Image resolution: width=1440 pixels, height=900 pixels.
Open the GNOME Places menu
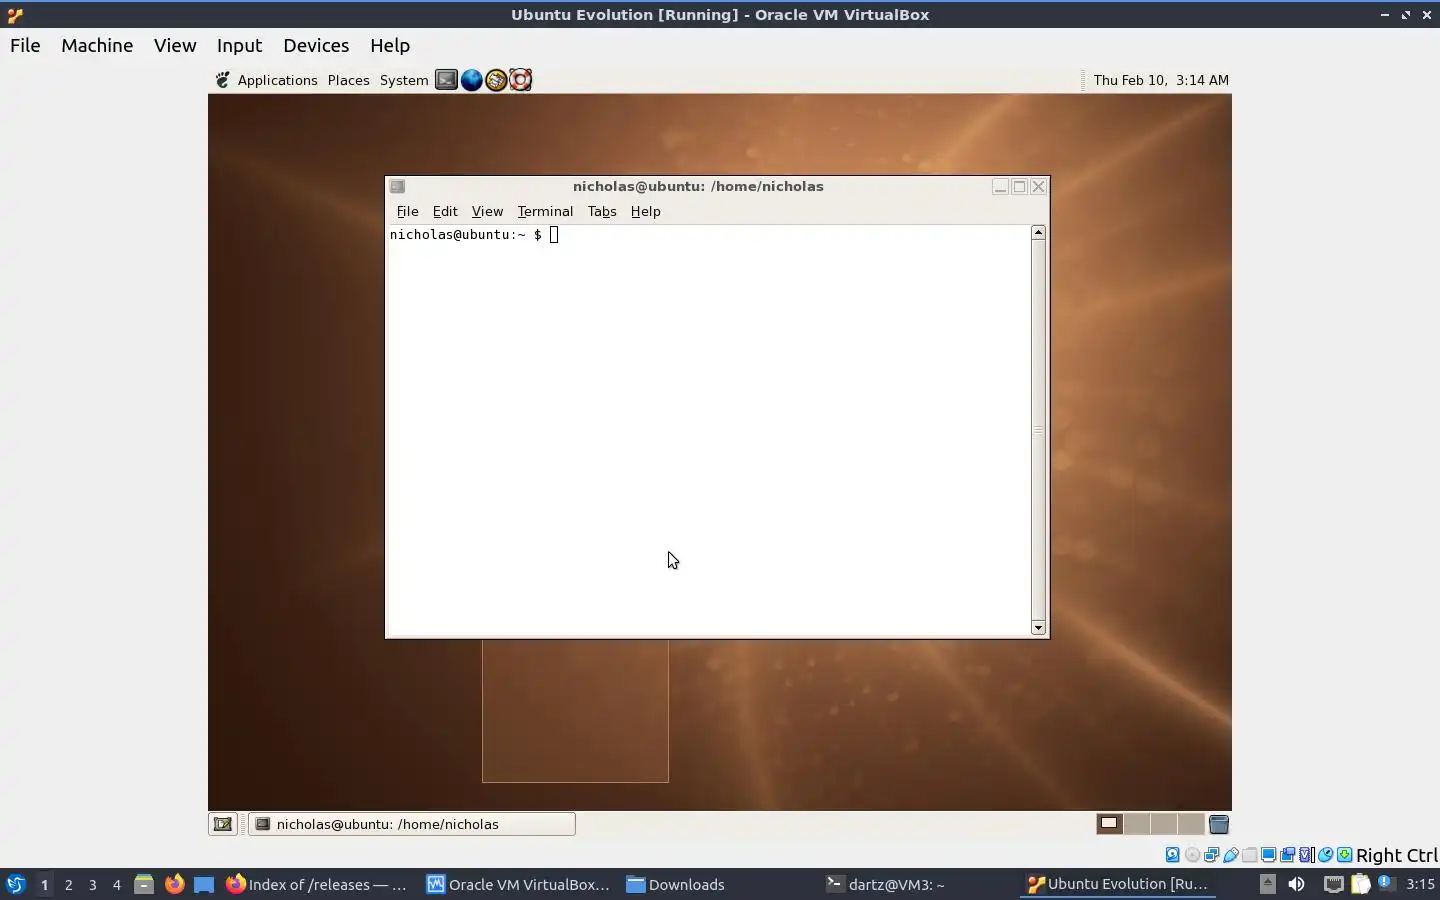348,80
